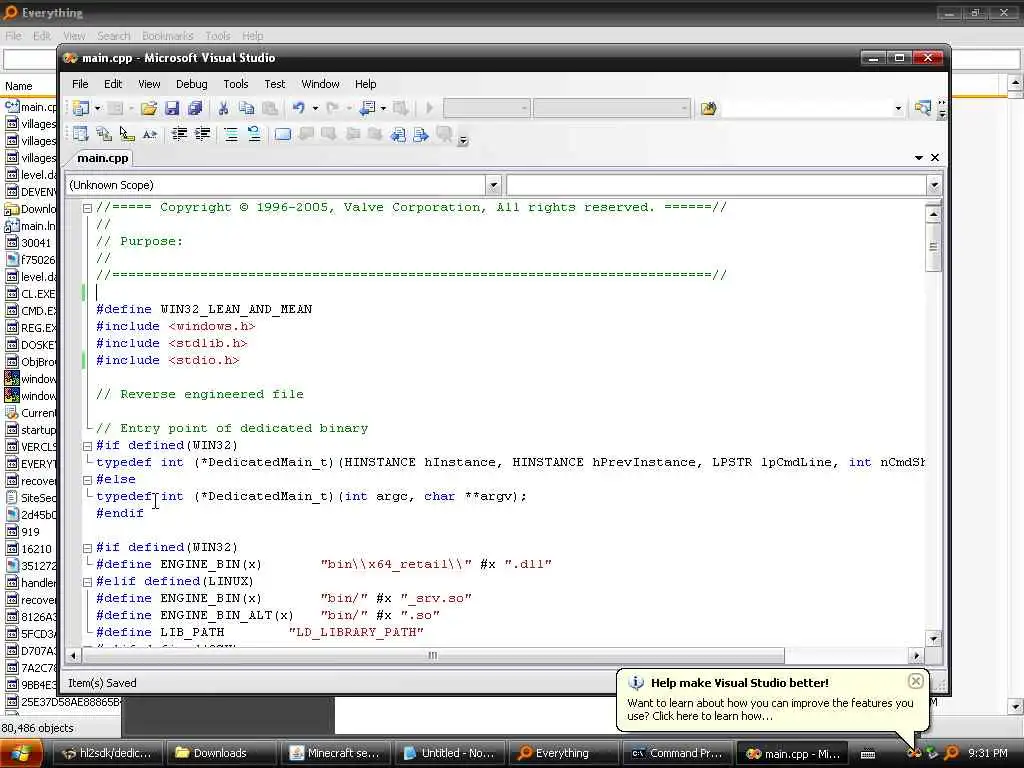Screen dimensions: 1024x768
Task: Click into the Find combo box
Action: 806,108
